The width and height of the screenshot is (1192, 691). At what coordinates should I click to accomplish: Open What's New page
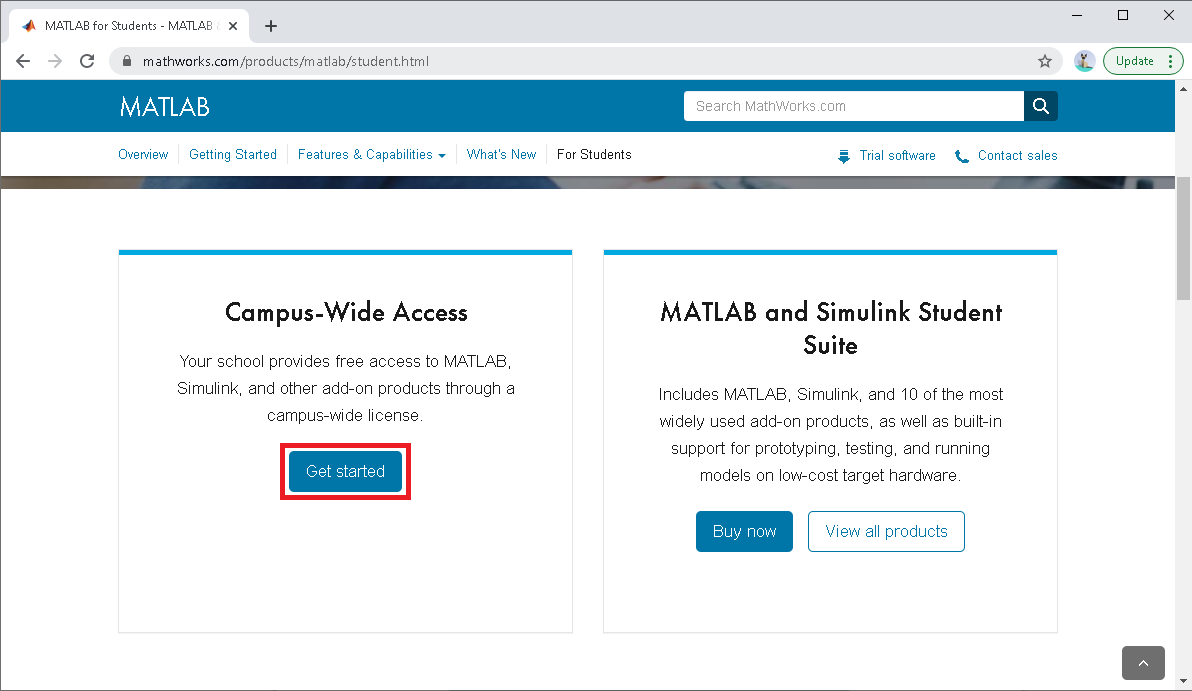click(501, 155)
